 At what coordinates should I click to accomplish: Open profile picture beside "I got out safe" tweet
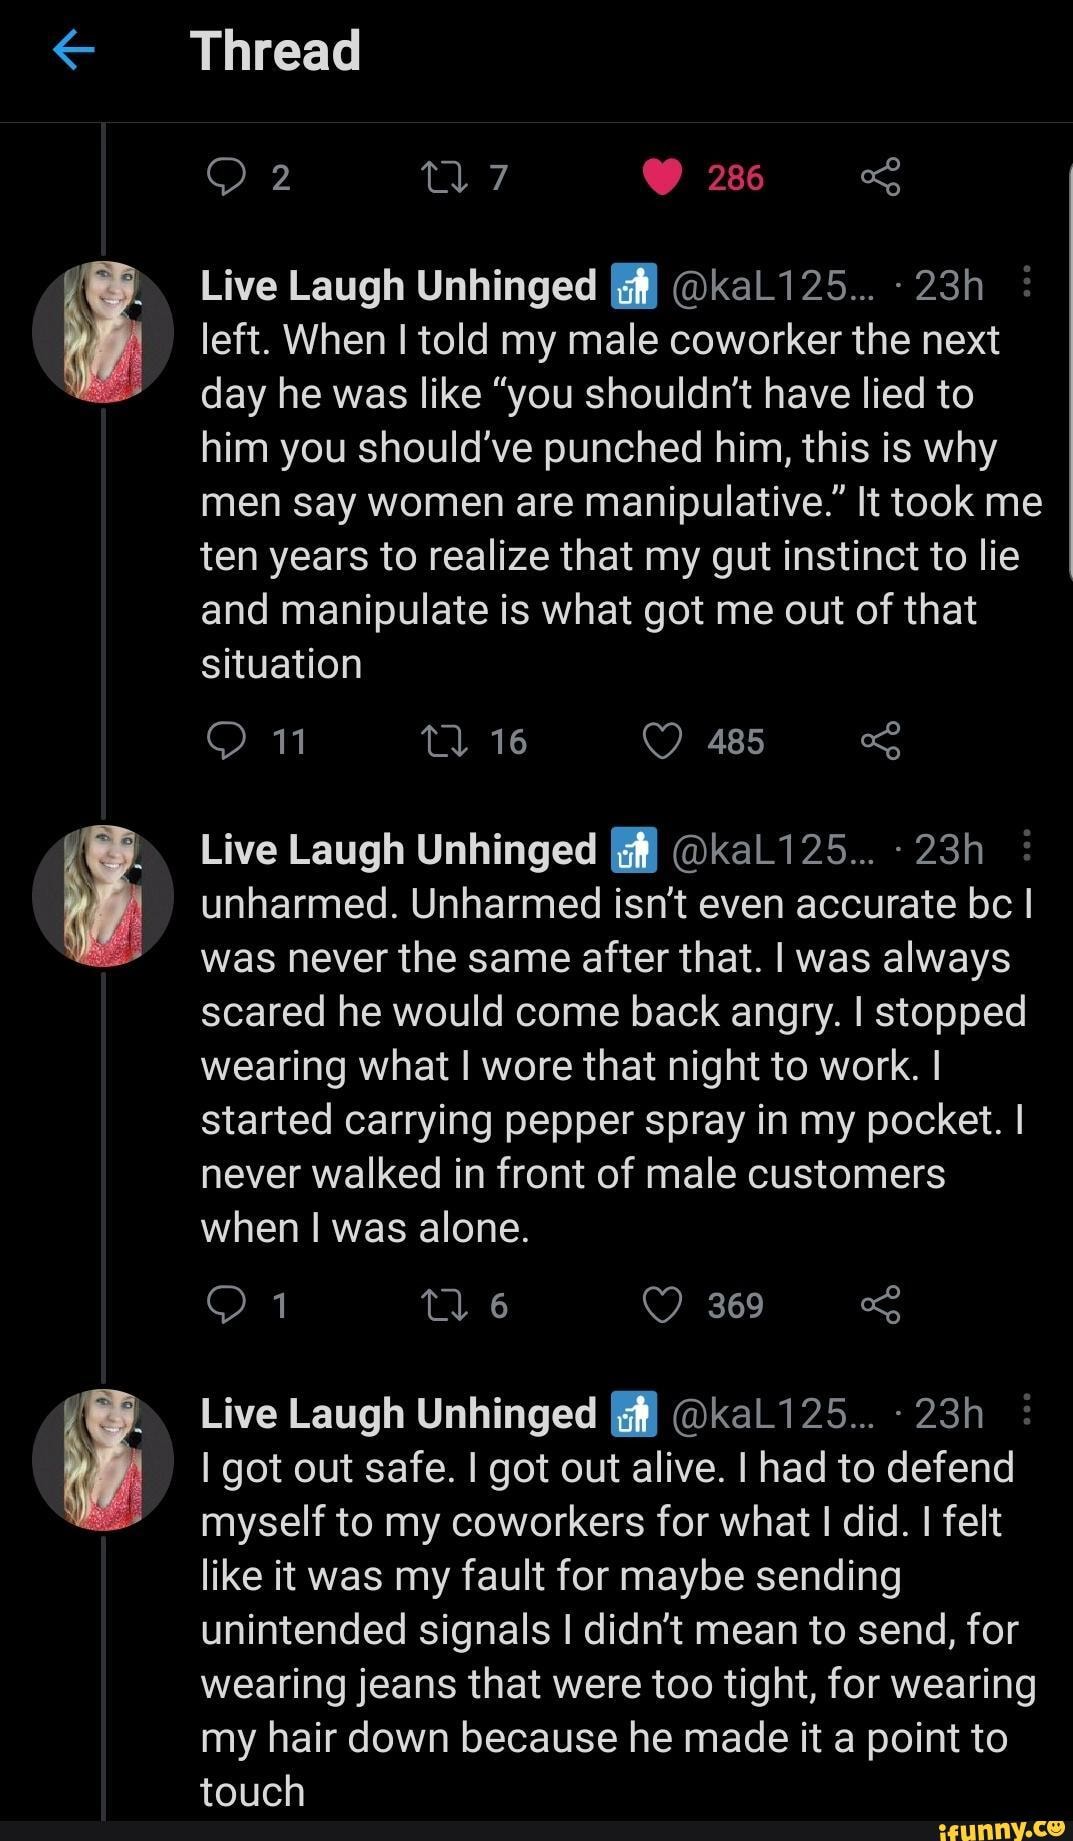pos(103,1460)
